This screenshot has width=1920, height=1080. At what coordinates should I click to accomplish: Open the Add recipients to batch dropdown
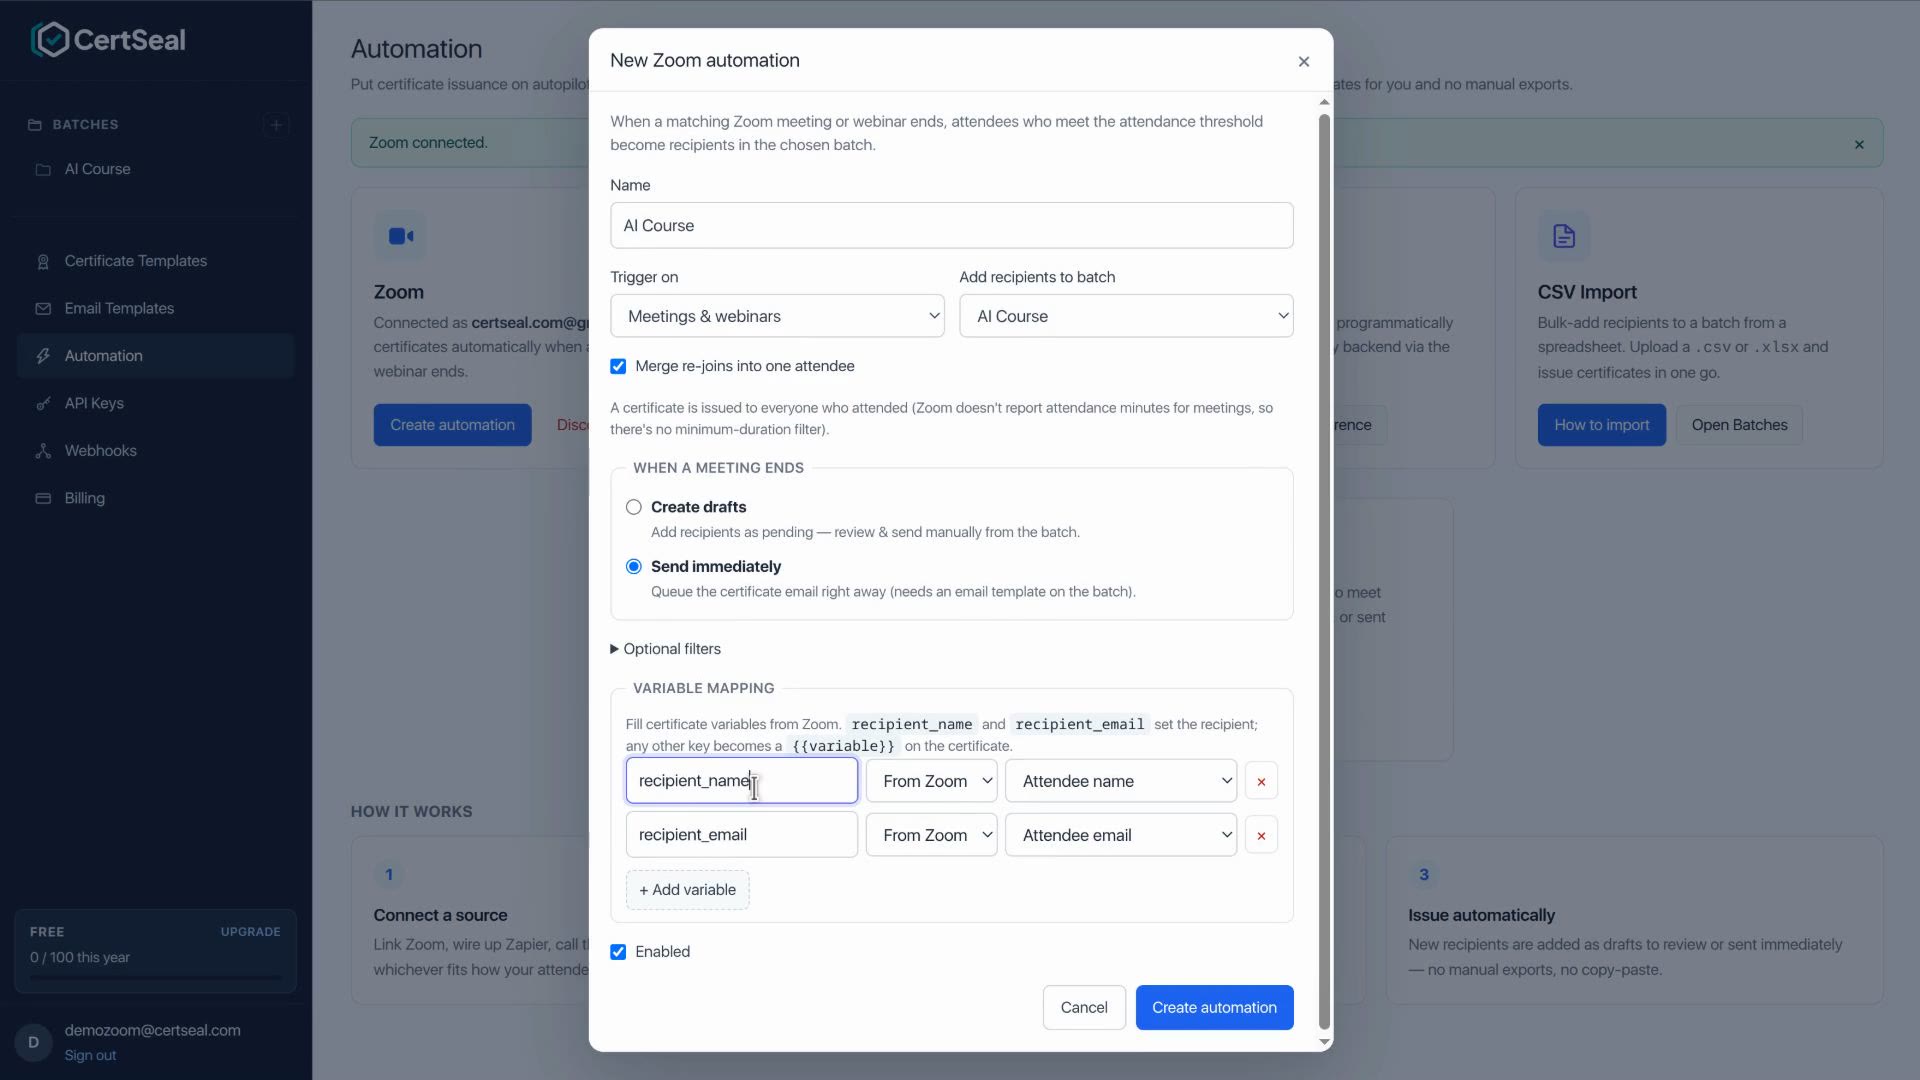coord(1126,316)
